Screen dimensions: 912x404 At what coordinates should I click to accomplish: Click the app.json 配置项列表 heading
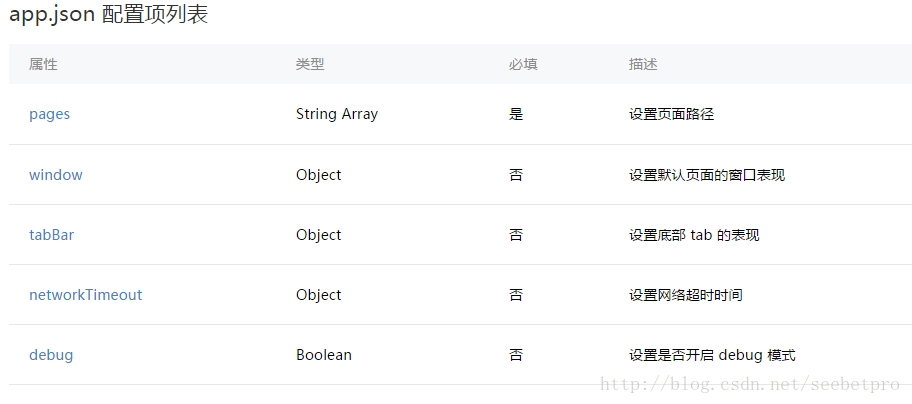[x=109, y=15]
